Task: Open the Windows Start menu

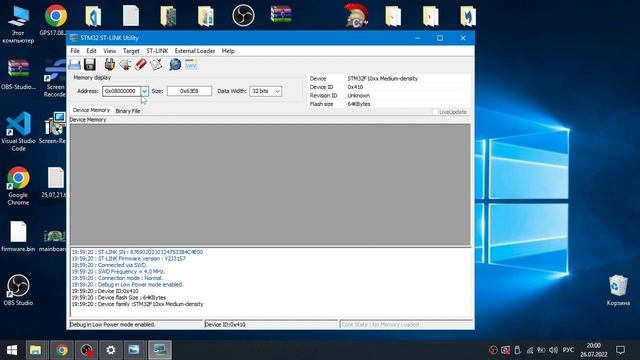Action: (x=12, y=350)
